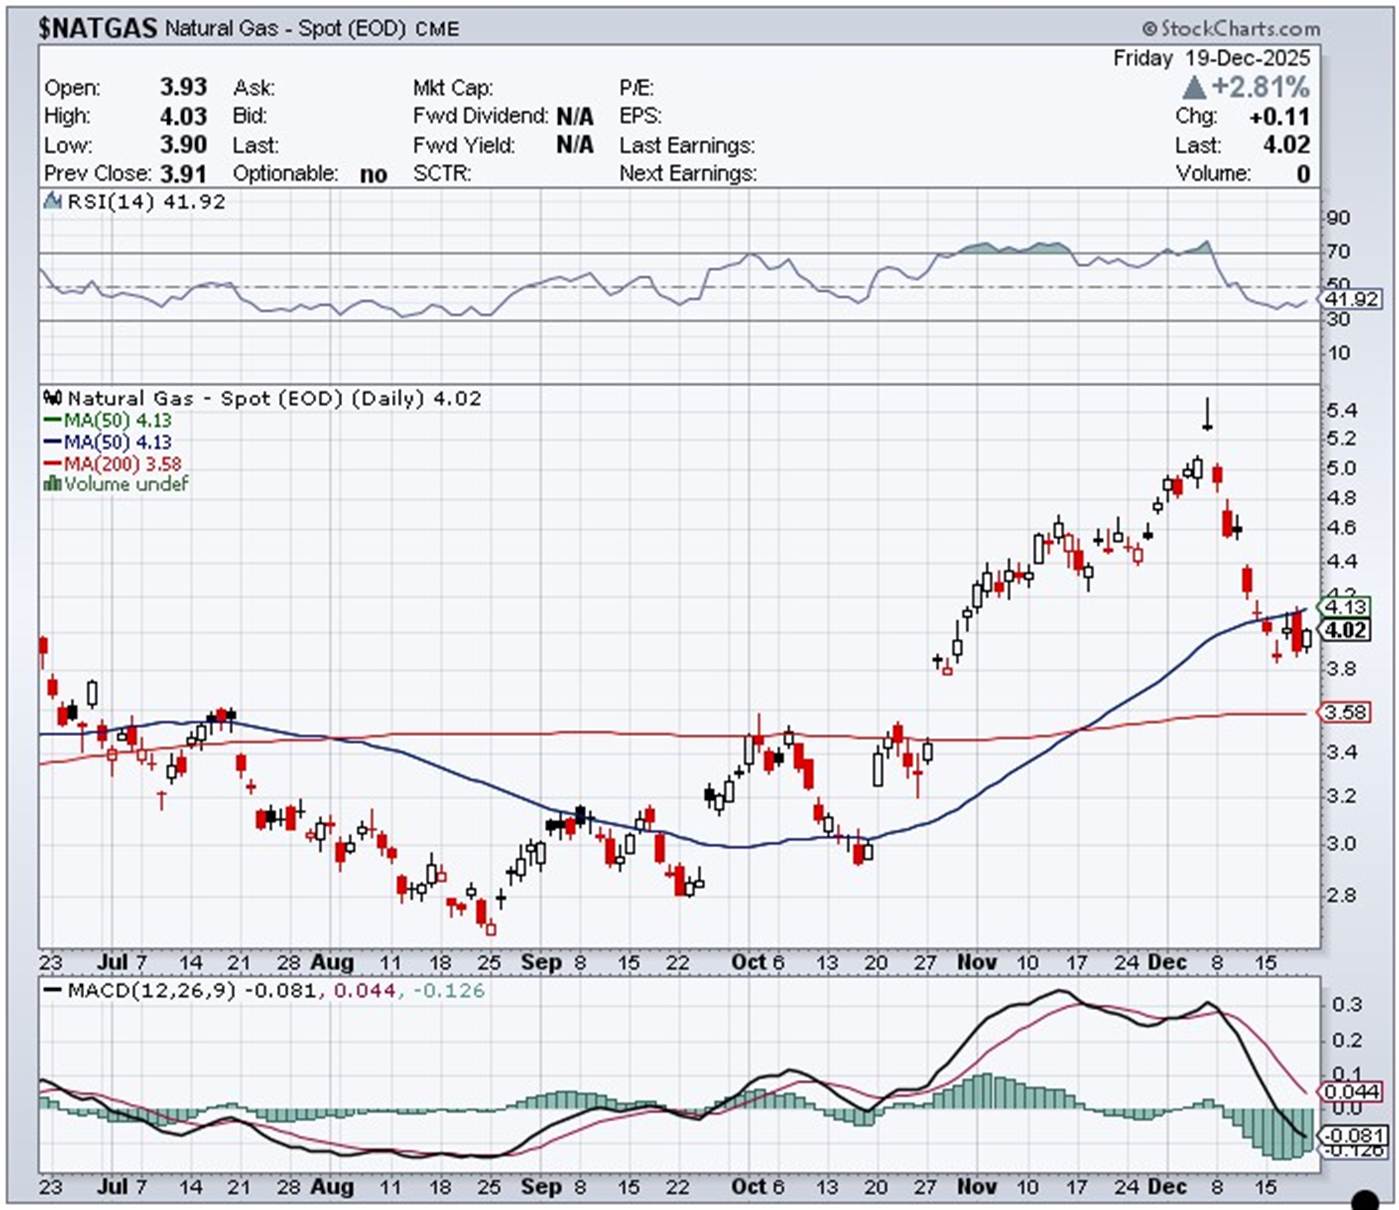Click the 0.044 MACD signal value tag
Screen dimensions: 1399x1210
[1351, 1091]
